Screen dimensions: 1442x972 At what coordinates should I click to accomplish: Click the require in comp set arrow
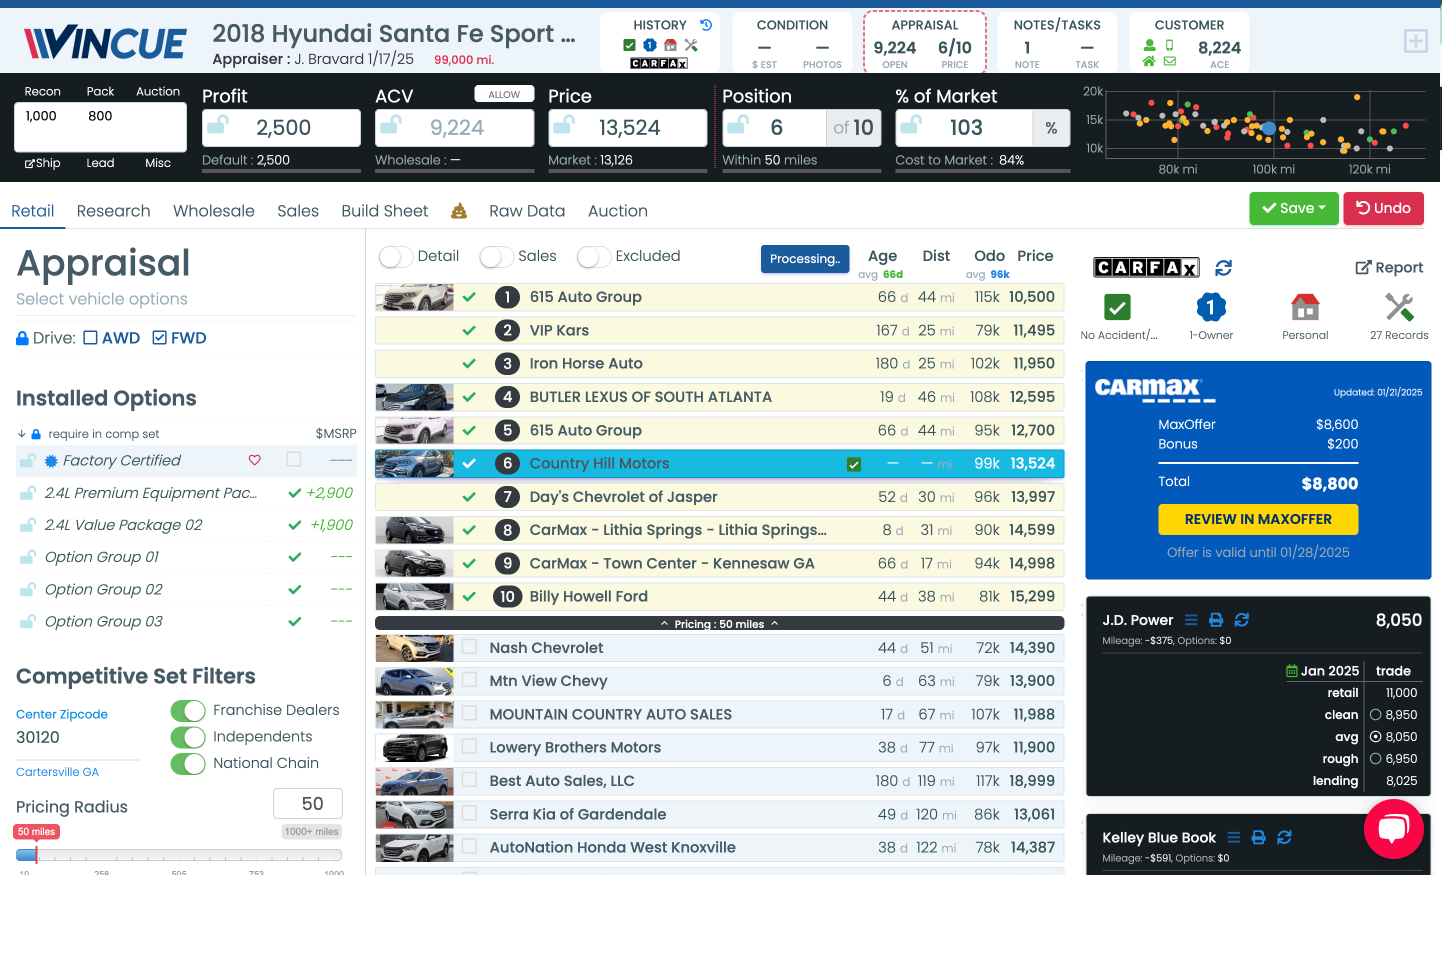point(21,434)
